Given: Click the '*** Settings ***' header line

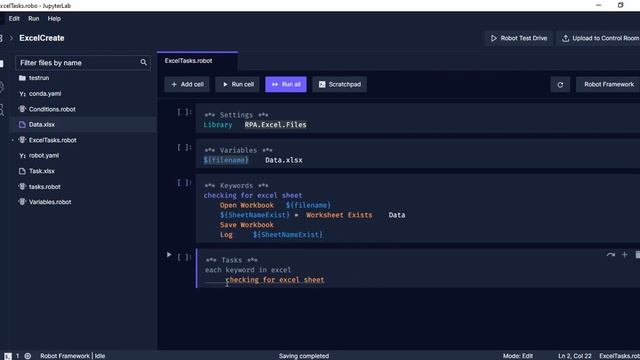Looking at the screenshot, I should click(236, 115).
